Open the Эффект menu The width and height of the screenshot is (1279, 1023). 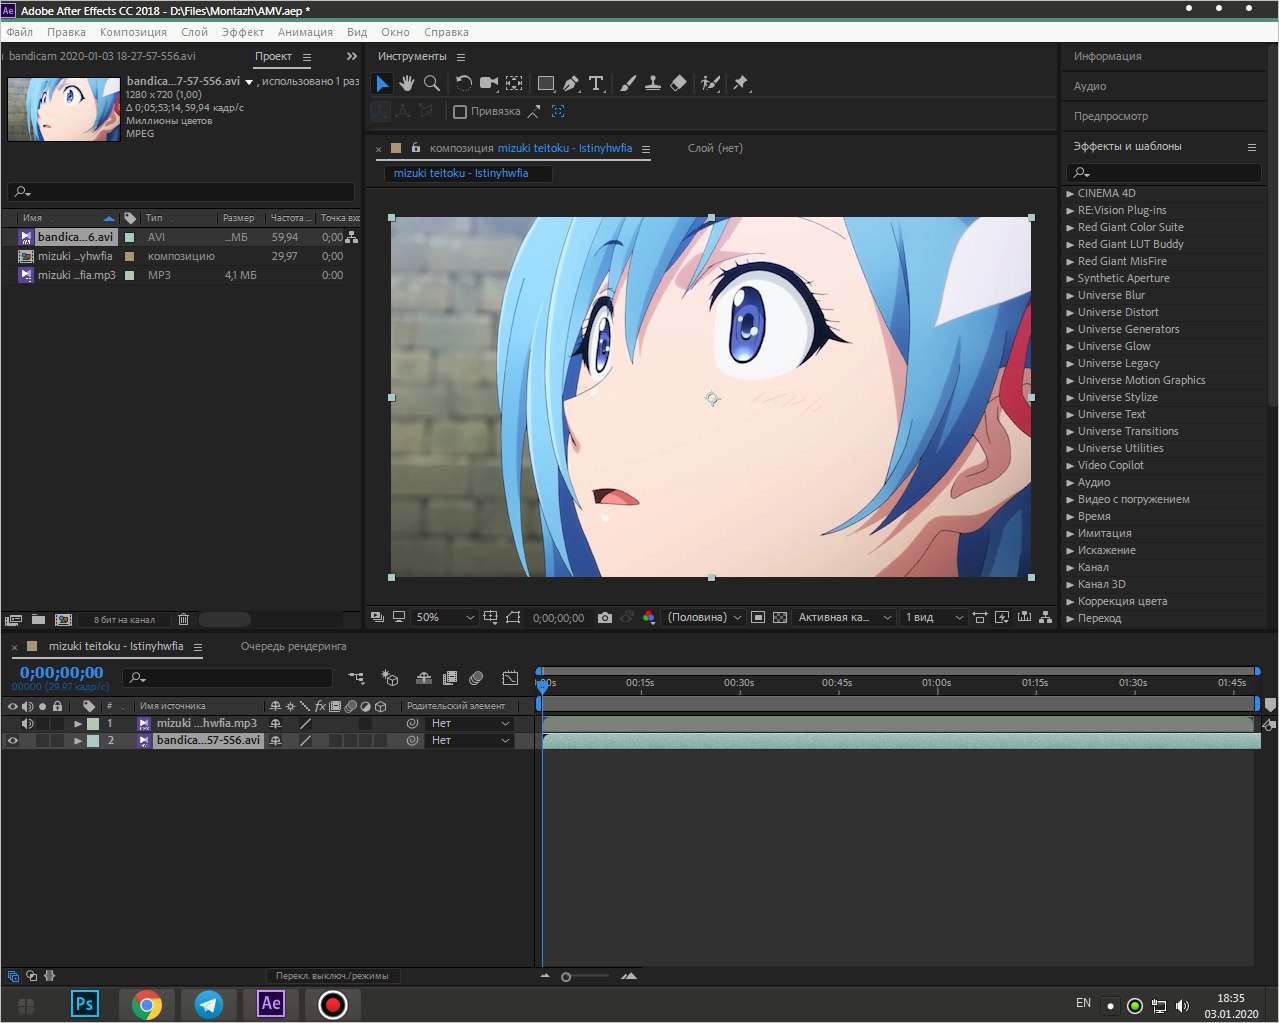click(x=243, y=32)
